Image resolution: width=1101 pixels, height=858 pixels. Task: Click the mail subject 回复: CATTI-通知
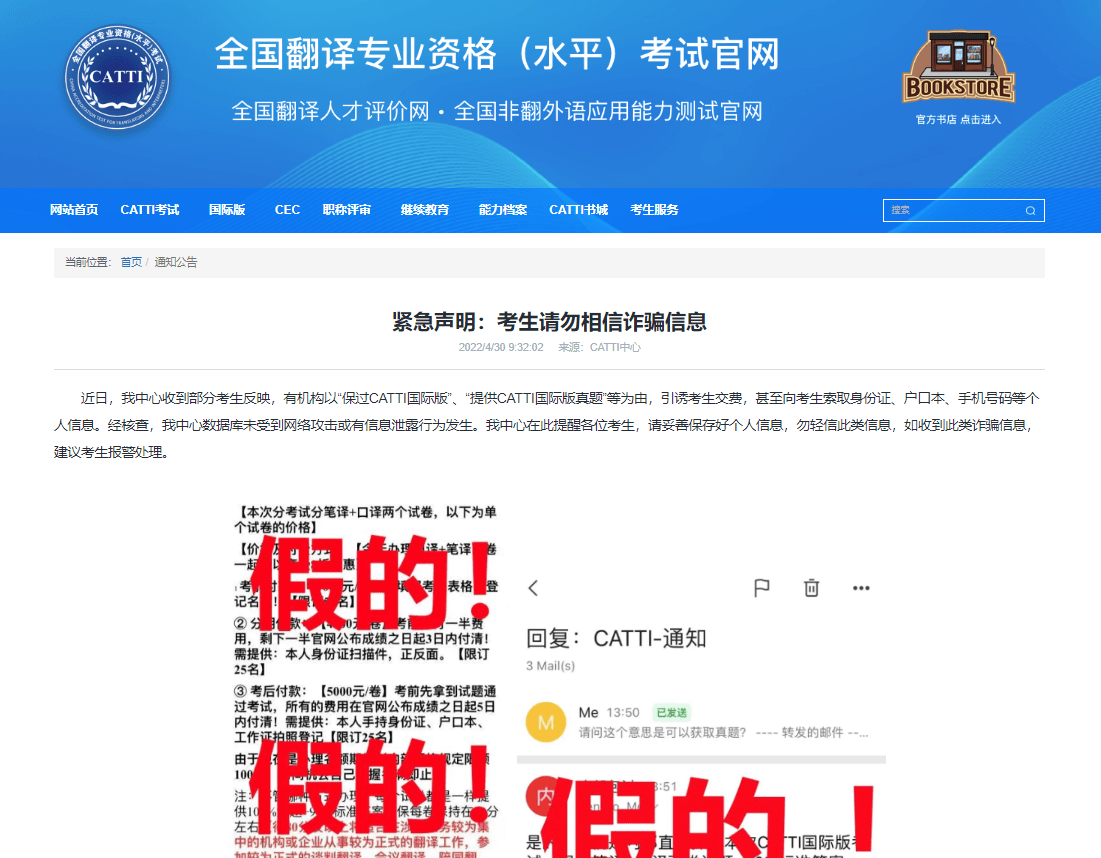click(x=617, y=638)
